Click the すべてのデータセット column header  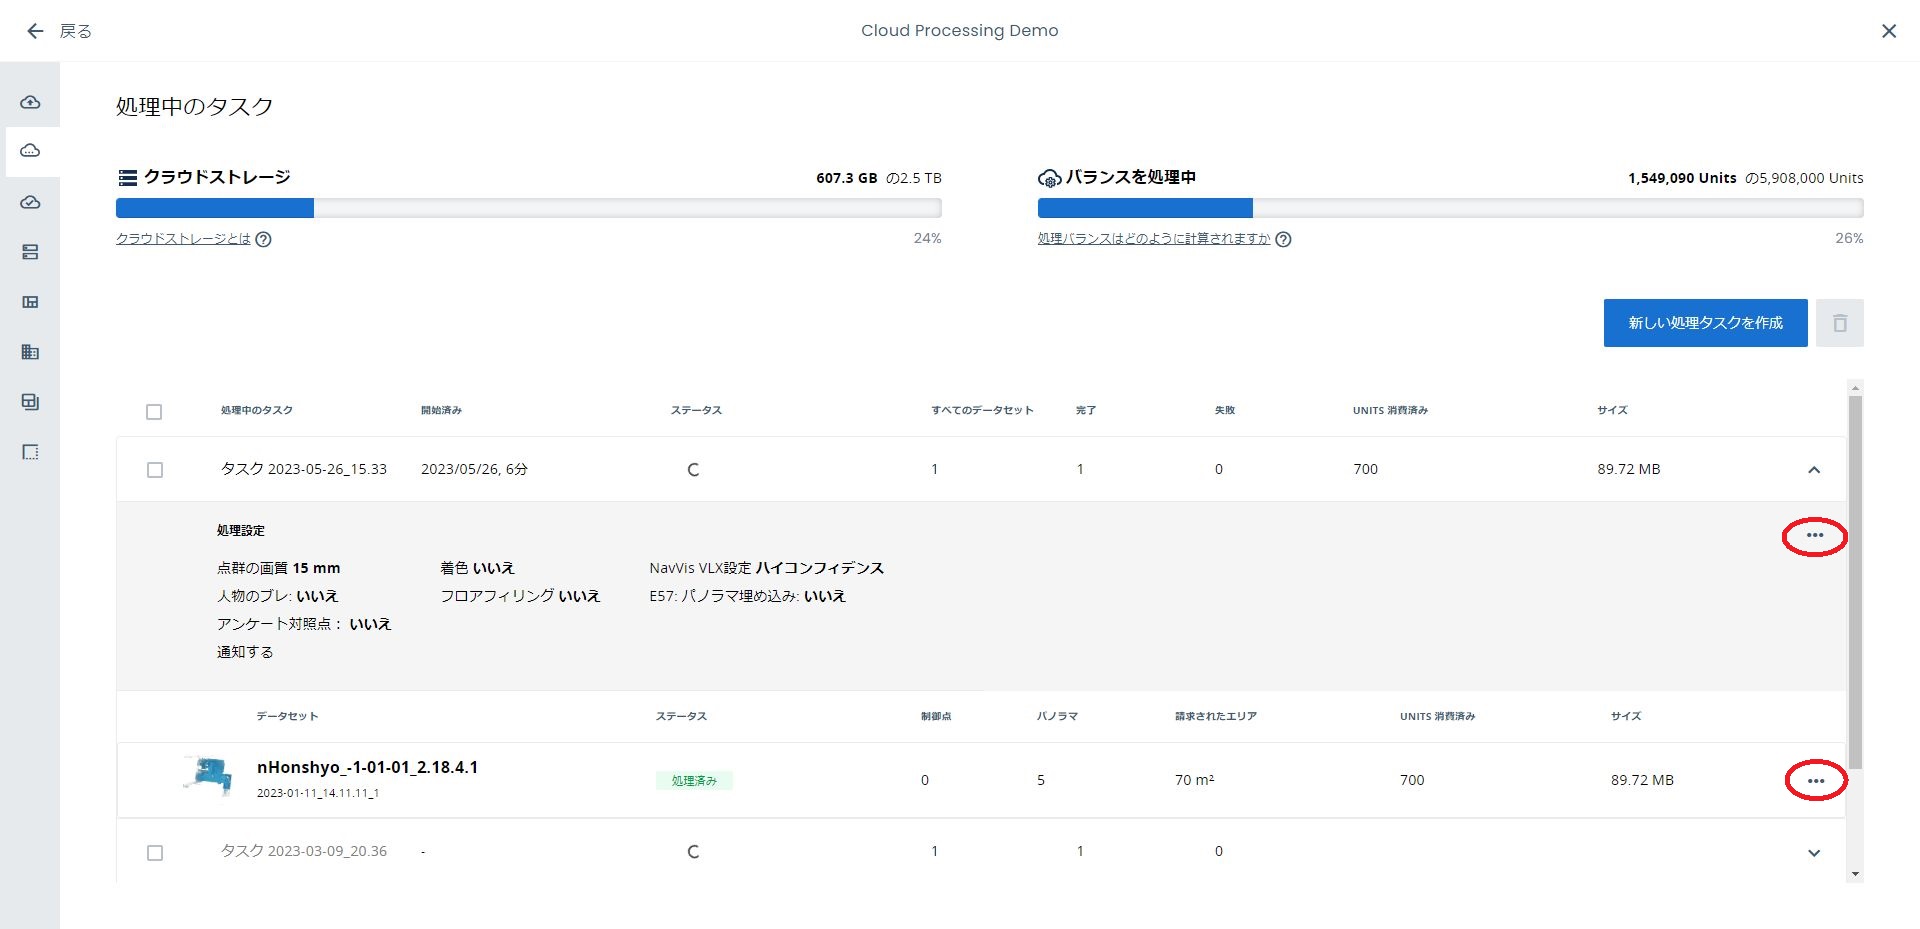[982, 410]
